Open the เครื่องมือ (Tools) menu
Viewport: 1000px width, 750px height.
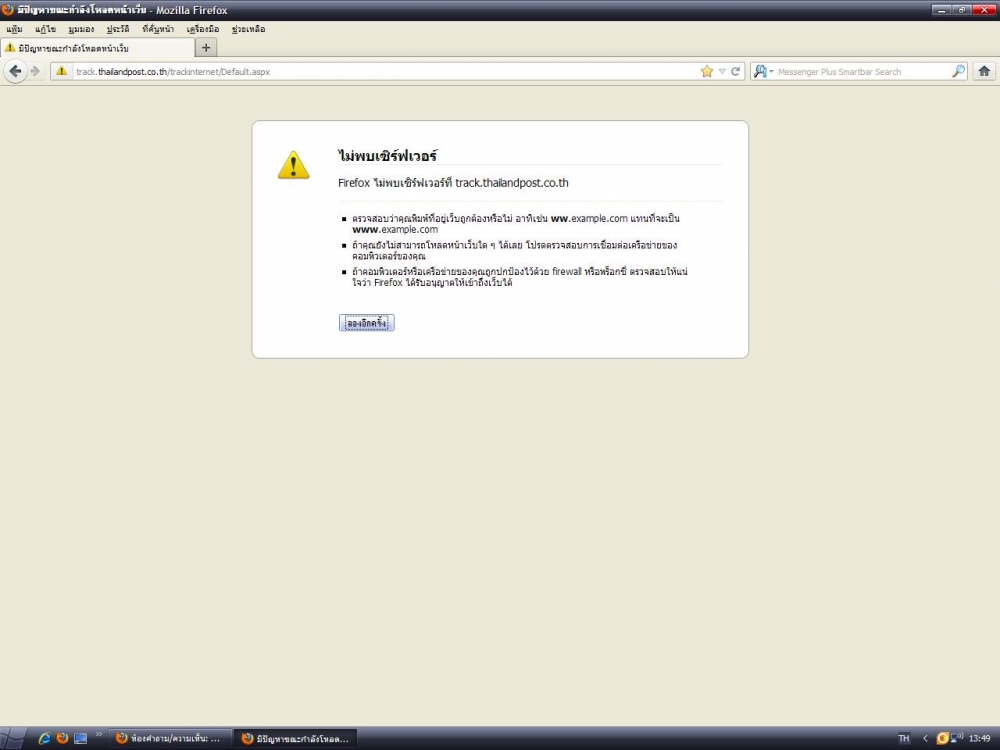point(203,29)
